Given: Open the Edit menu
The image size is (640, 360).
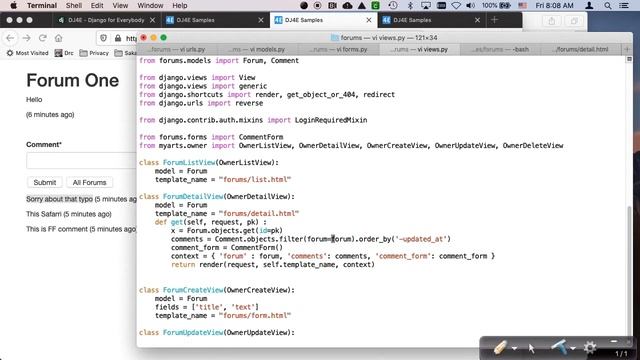Looking at the screenshot, I should point(97,6).
